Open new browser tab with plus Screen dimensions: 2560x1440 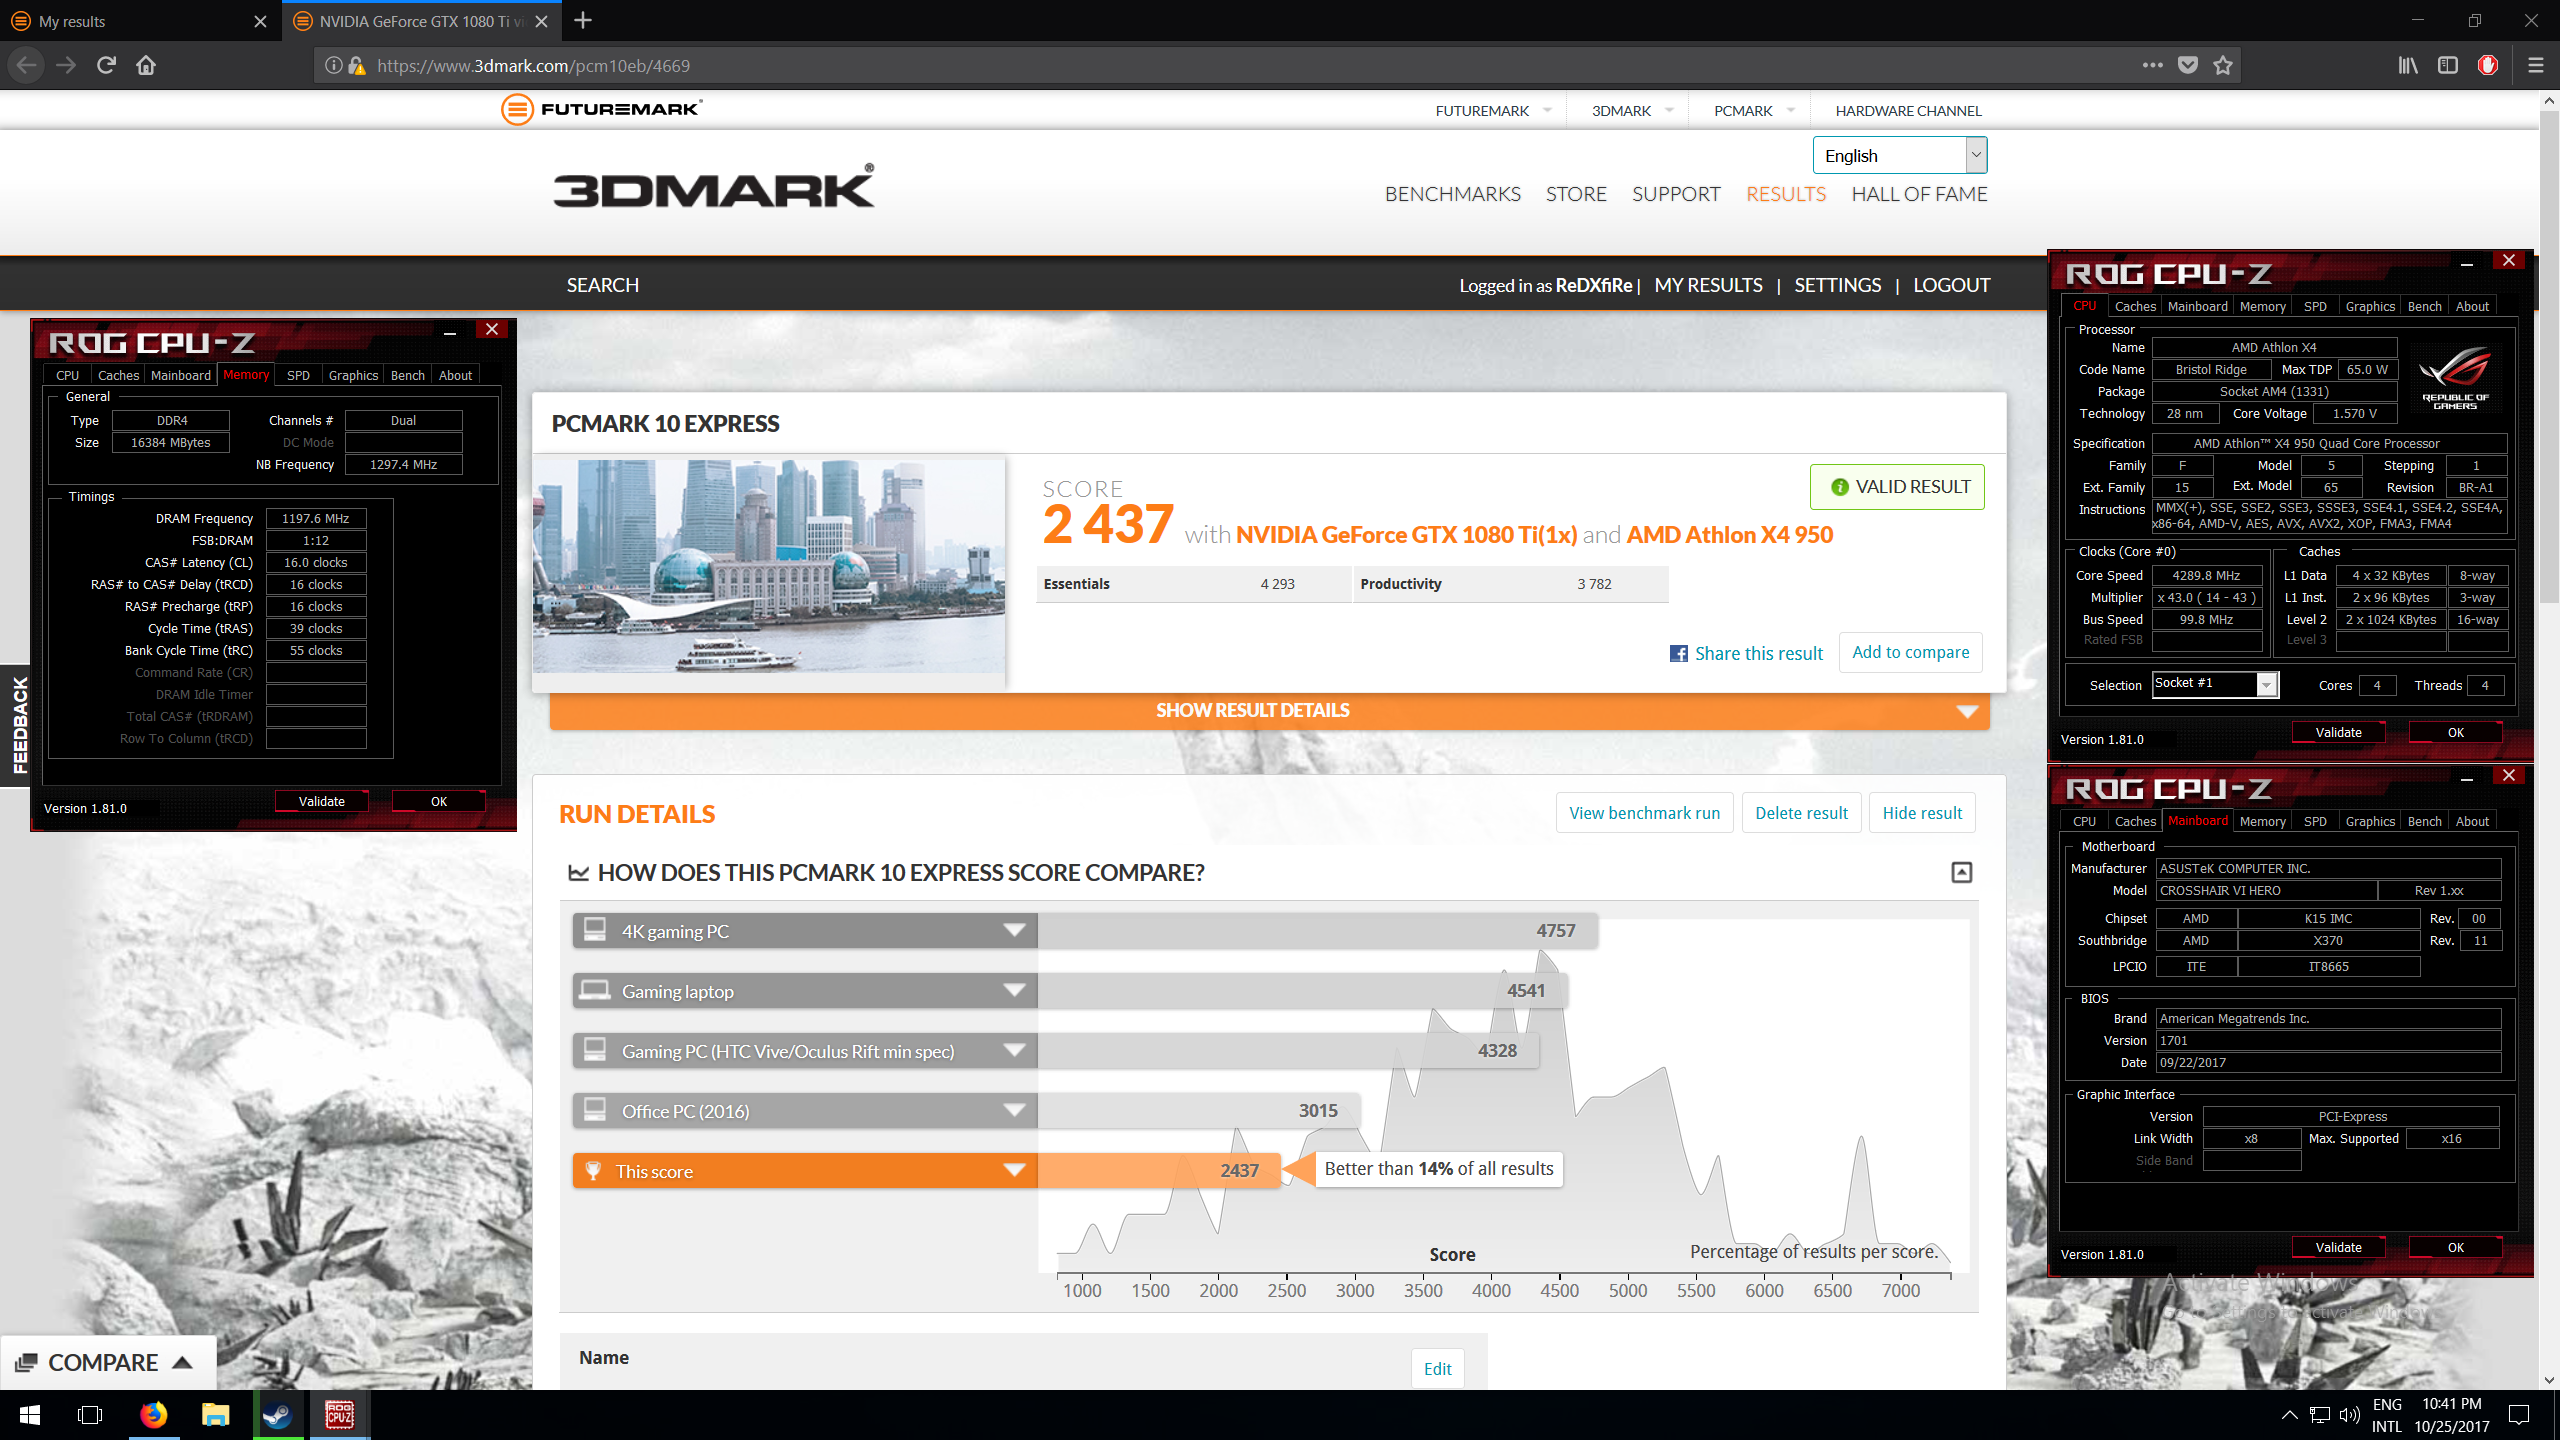(584, 20)
